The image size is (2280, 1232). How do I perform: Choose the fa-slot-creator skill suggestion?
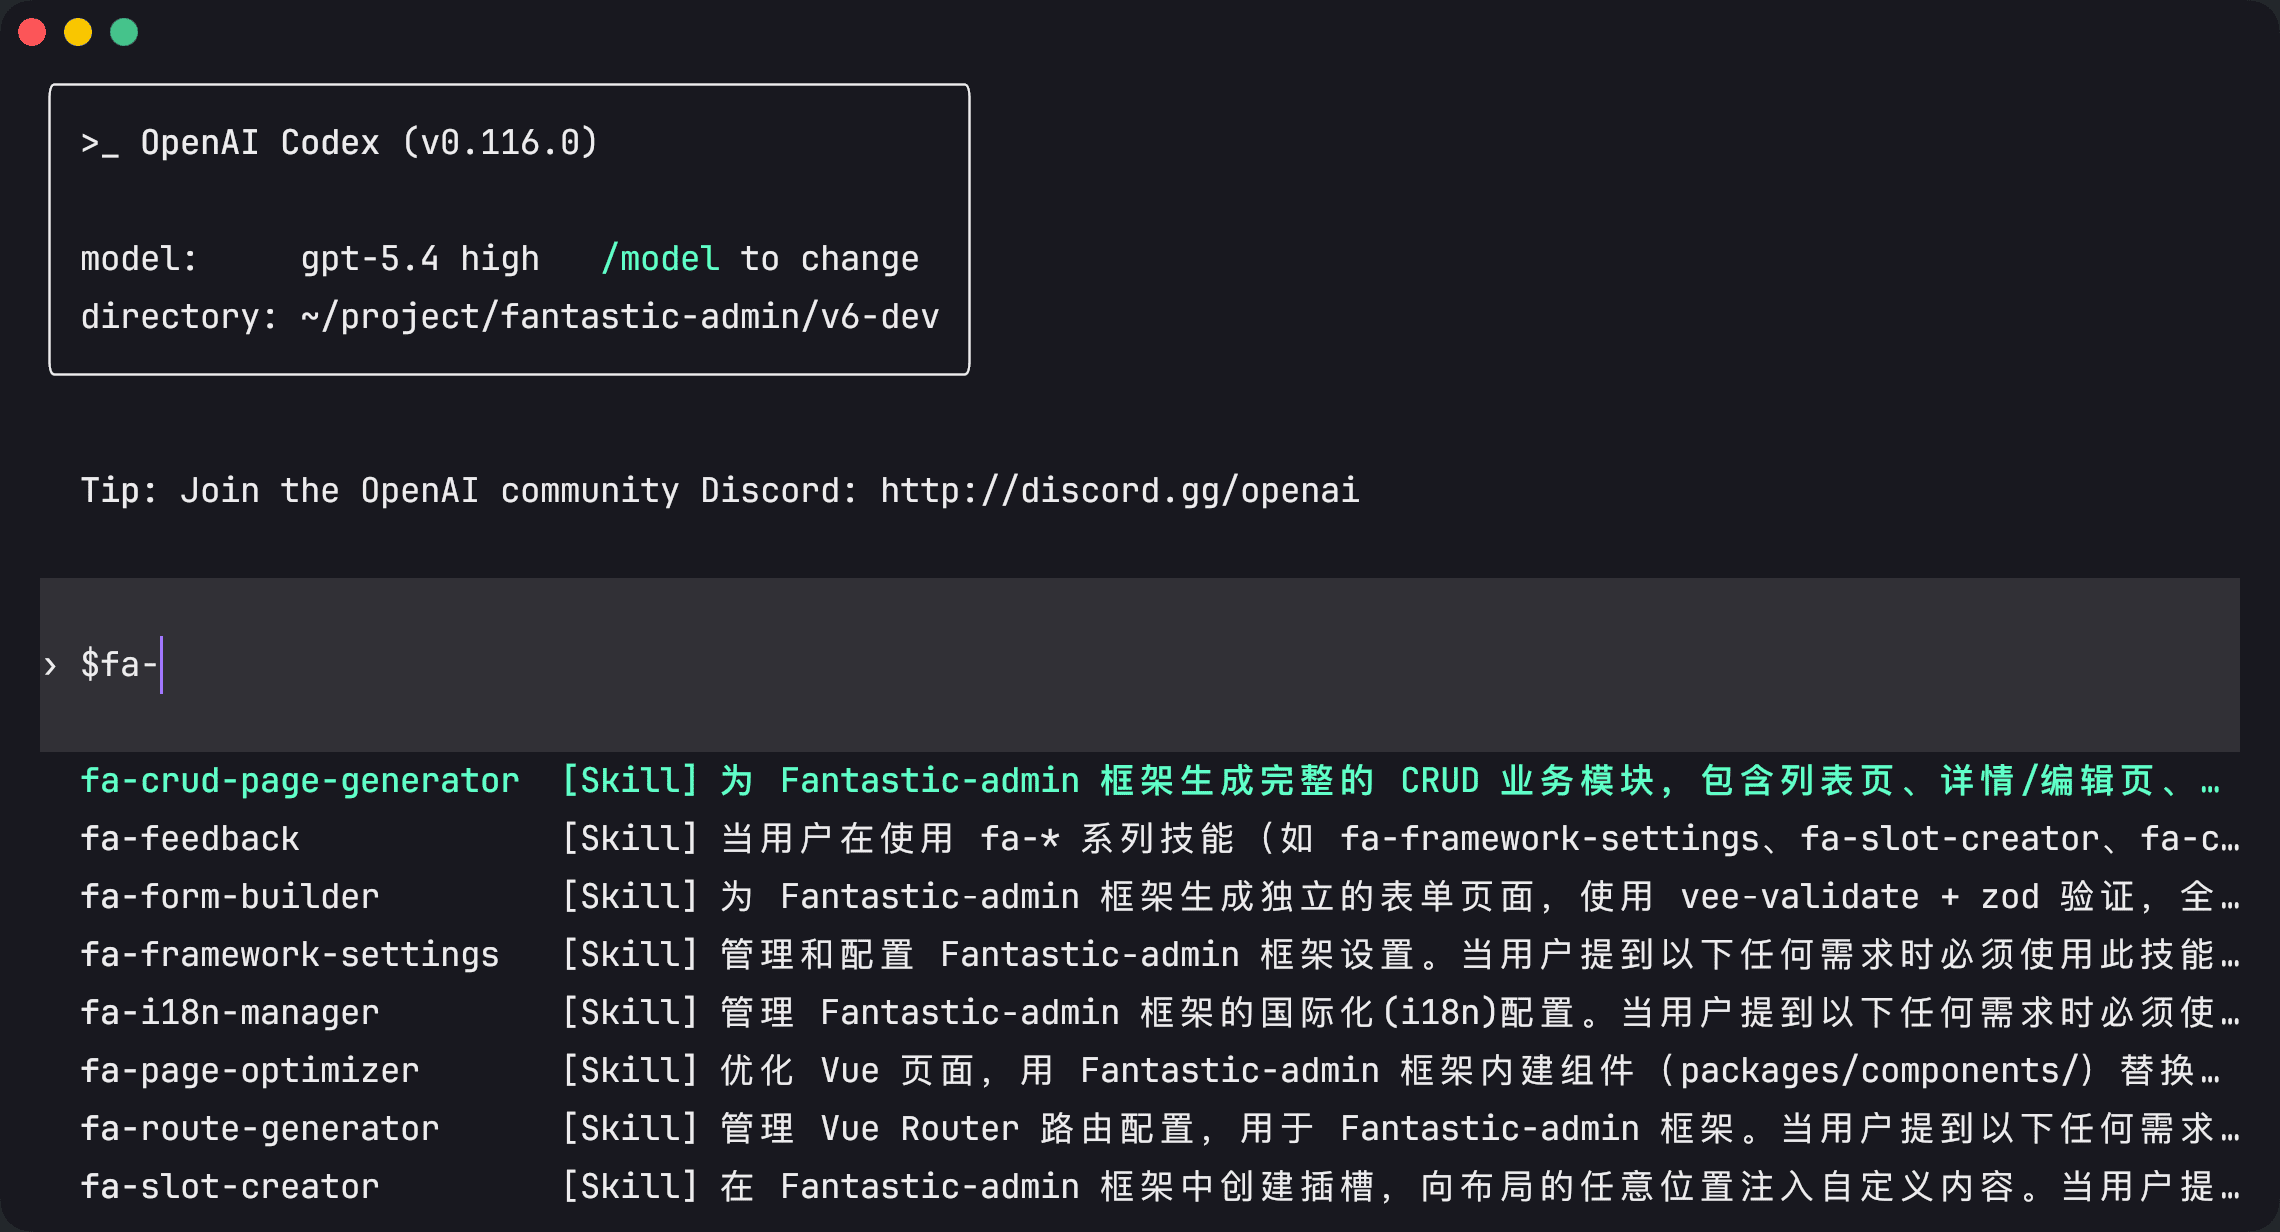(230, 1187)
